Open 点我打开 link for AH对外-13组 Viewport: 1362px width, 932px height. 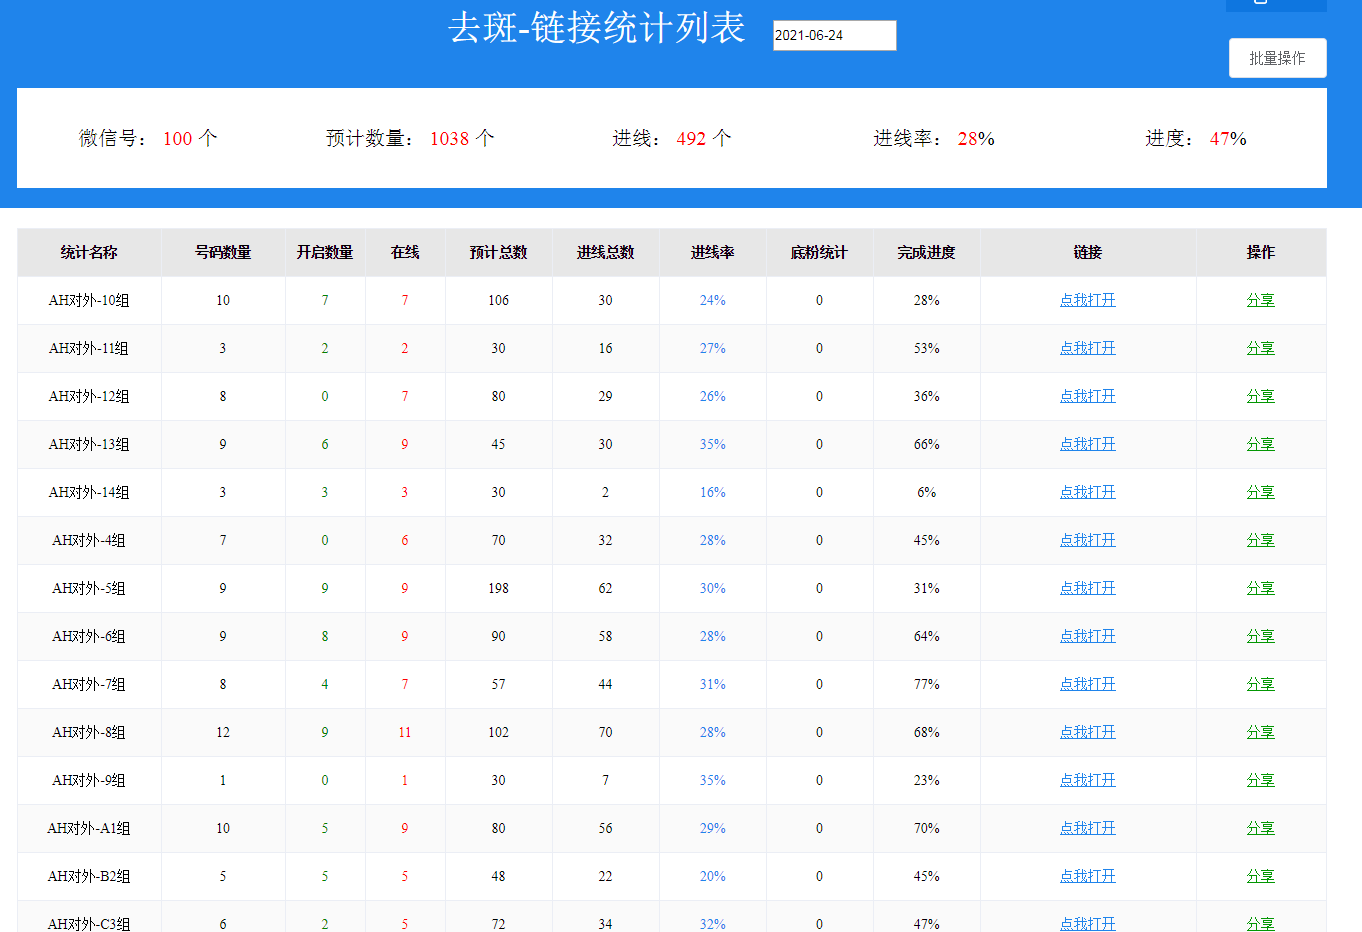(1087, 444)
